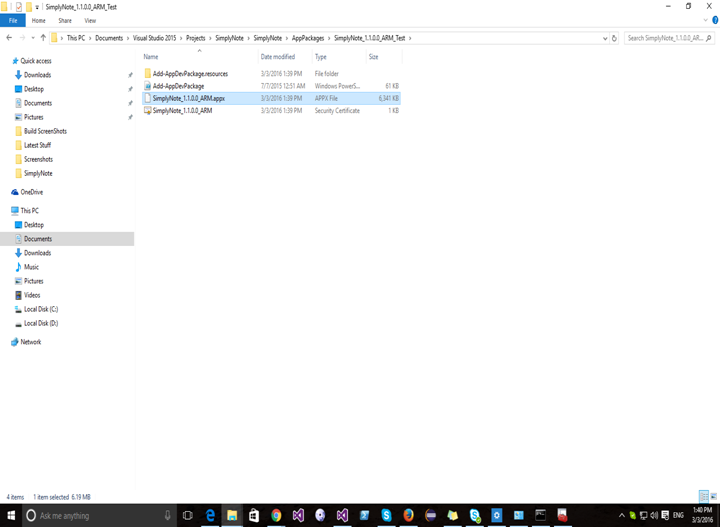Open chevron after AppPackages in breadcrumb
The height and width of the screenshot is (527, 720).
(329, 38)
